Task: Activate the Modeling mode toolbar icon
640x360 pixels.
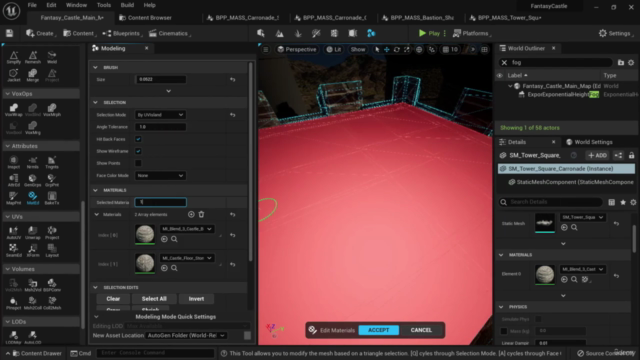Action: 371,33
